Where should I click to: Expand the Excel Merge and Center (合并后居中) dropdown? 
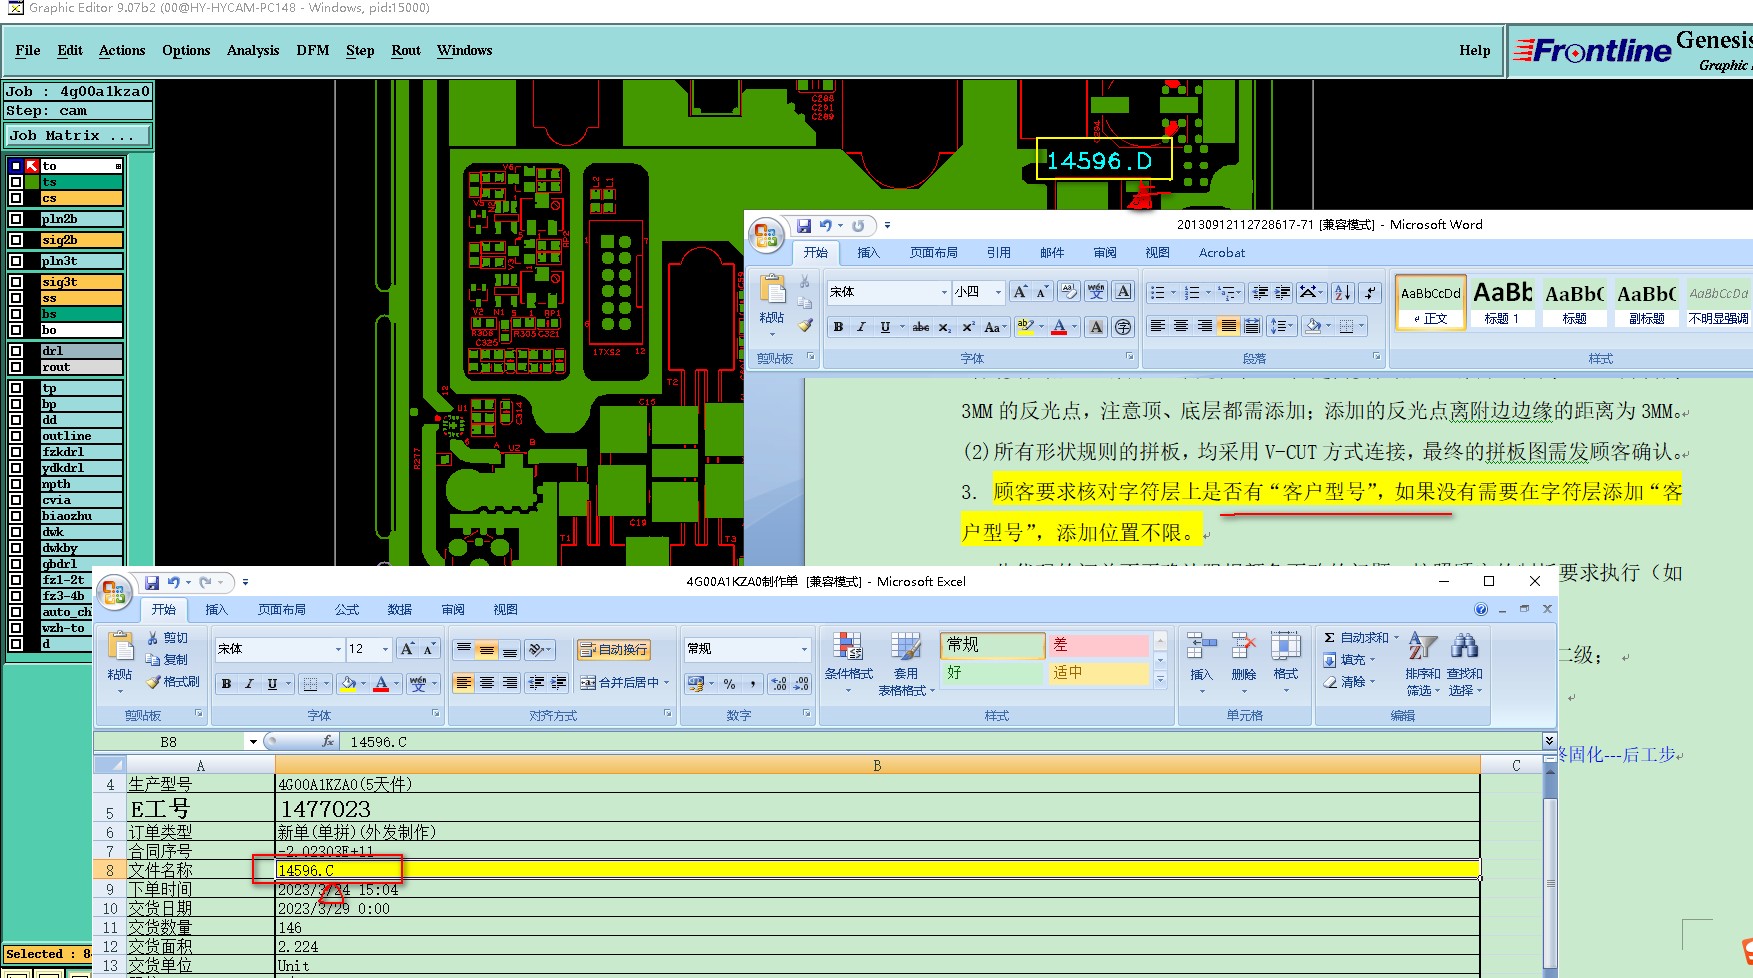tap(666, 683)
